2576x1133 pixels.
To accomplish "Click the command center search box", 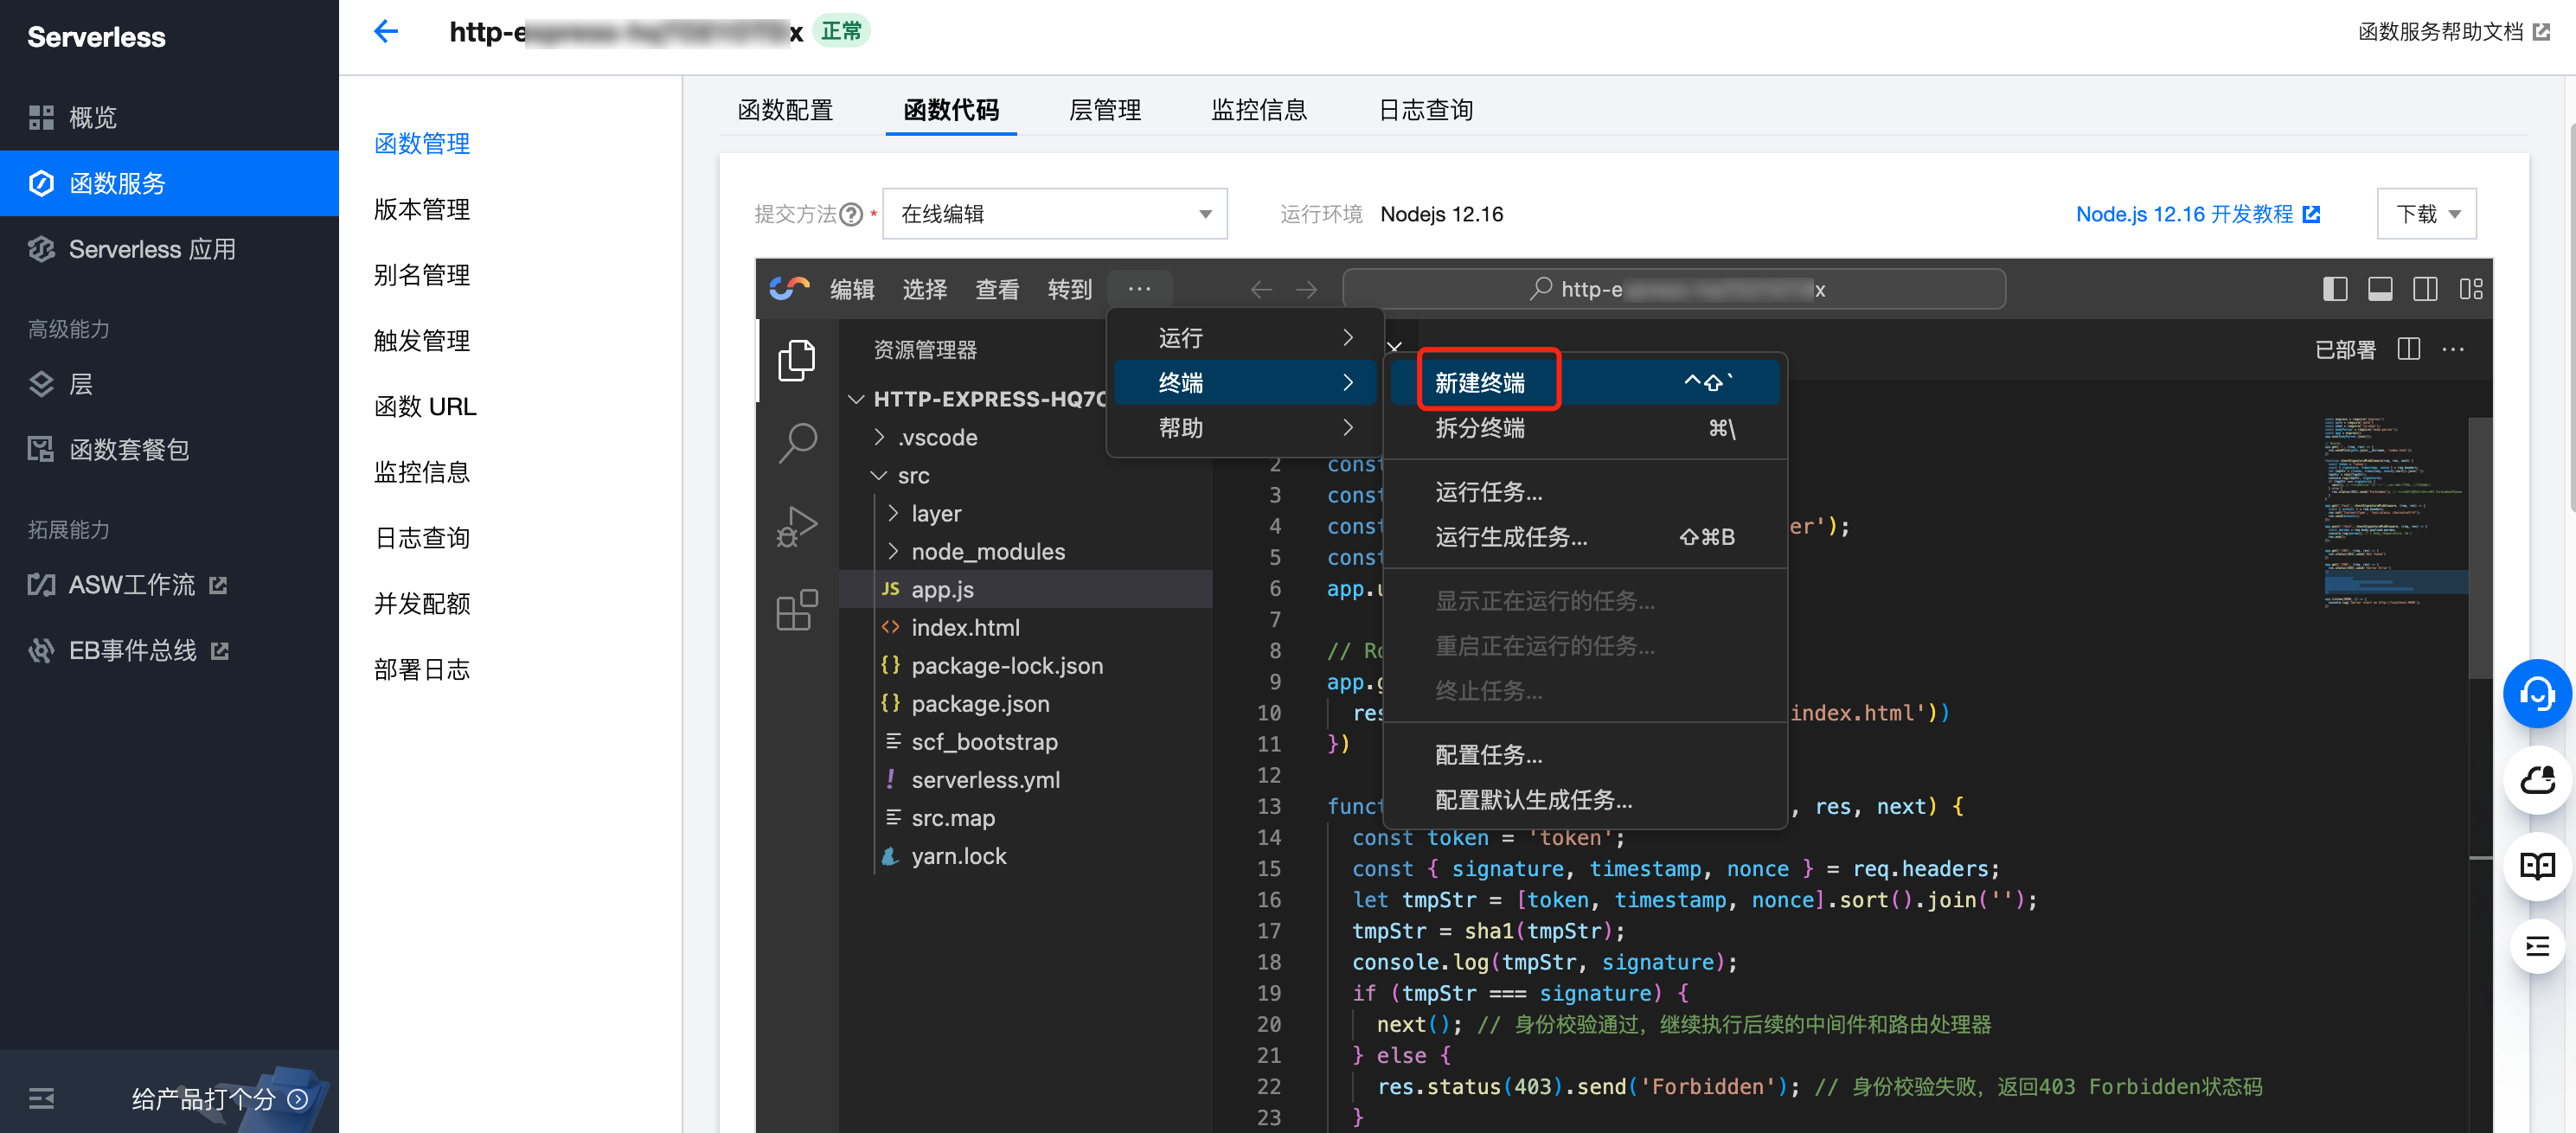I will [1673, 289].
